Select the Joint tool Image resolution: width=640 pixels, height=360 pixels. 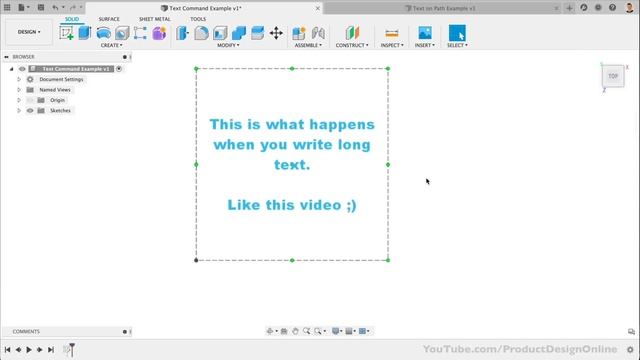[318, 33]
